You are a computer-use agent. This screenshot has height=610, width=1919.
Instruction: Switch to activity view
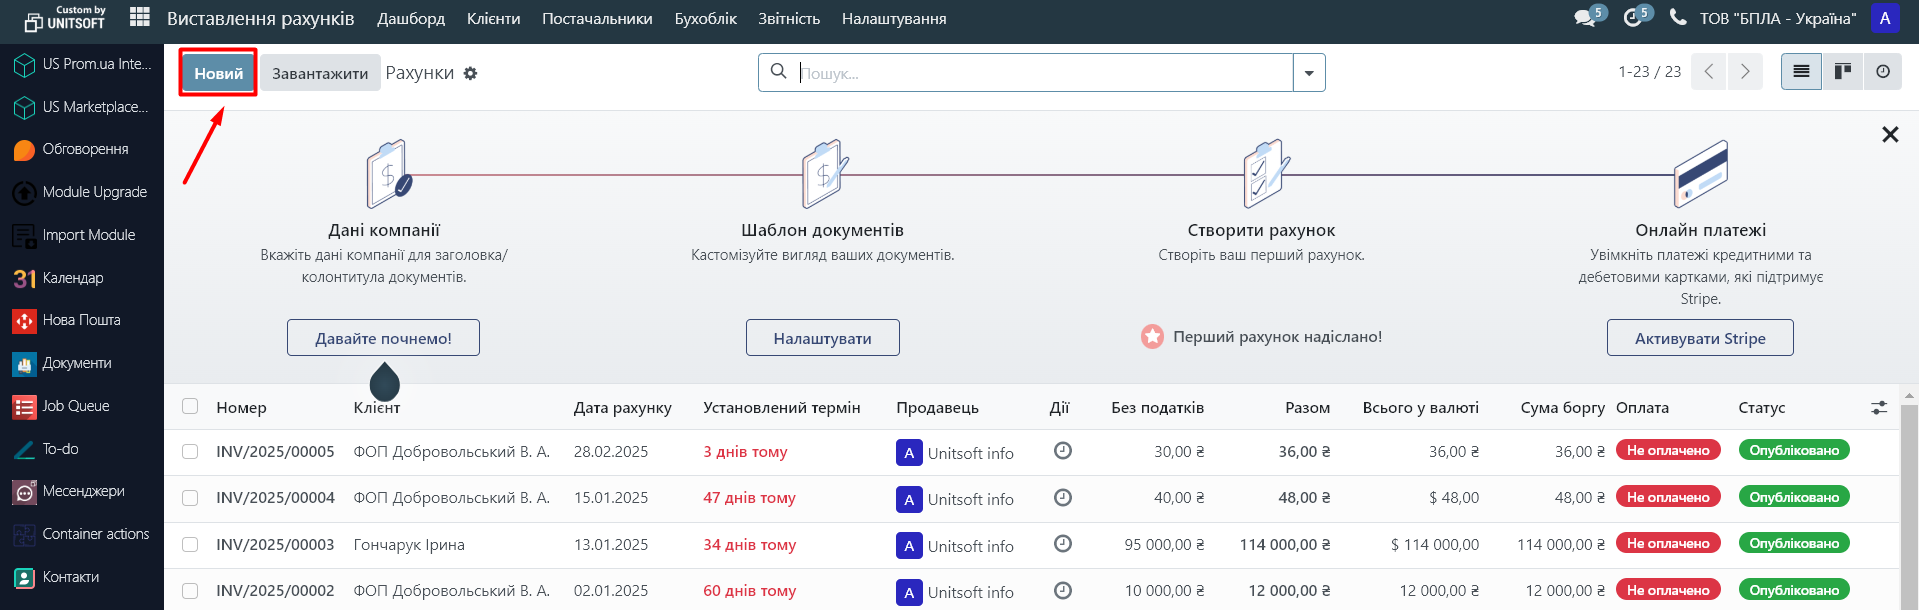pyautogui.click(x=1883, y=72)
